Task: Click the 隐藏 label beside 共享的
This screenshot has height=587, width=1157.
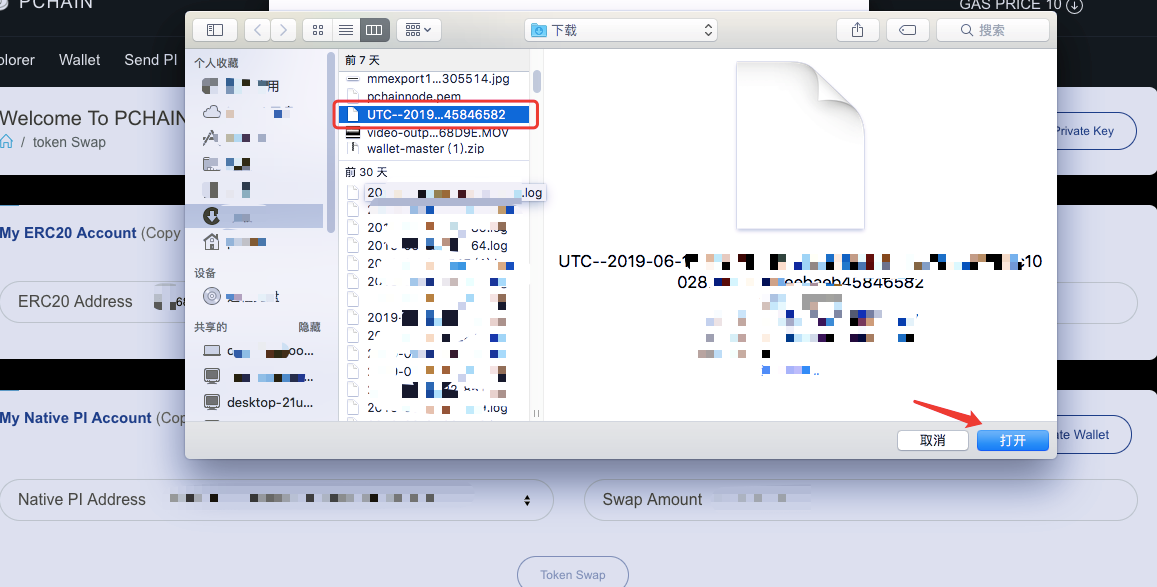Action: [309, 327]
